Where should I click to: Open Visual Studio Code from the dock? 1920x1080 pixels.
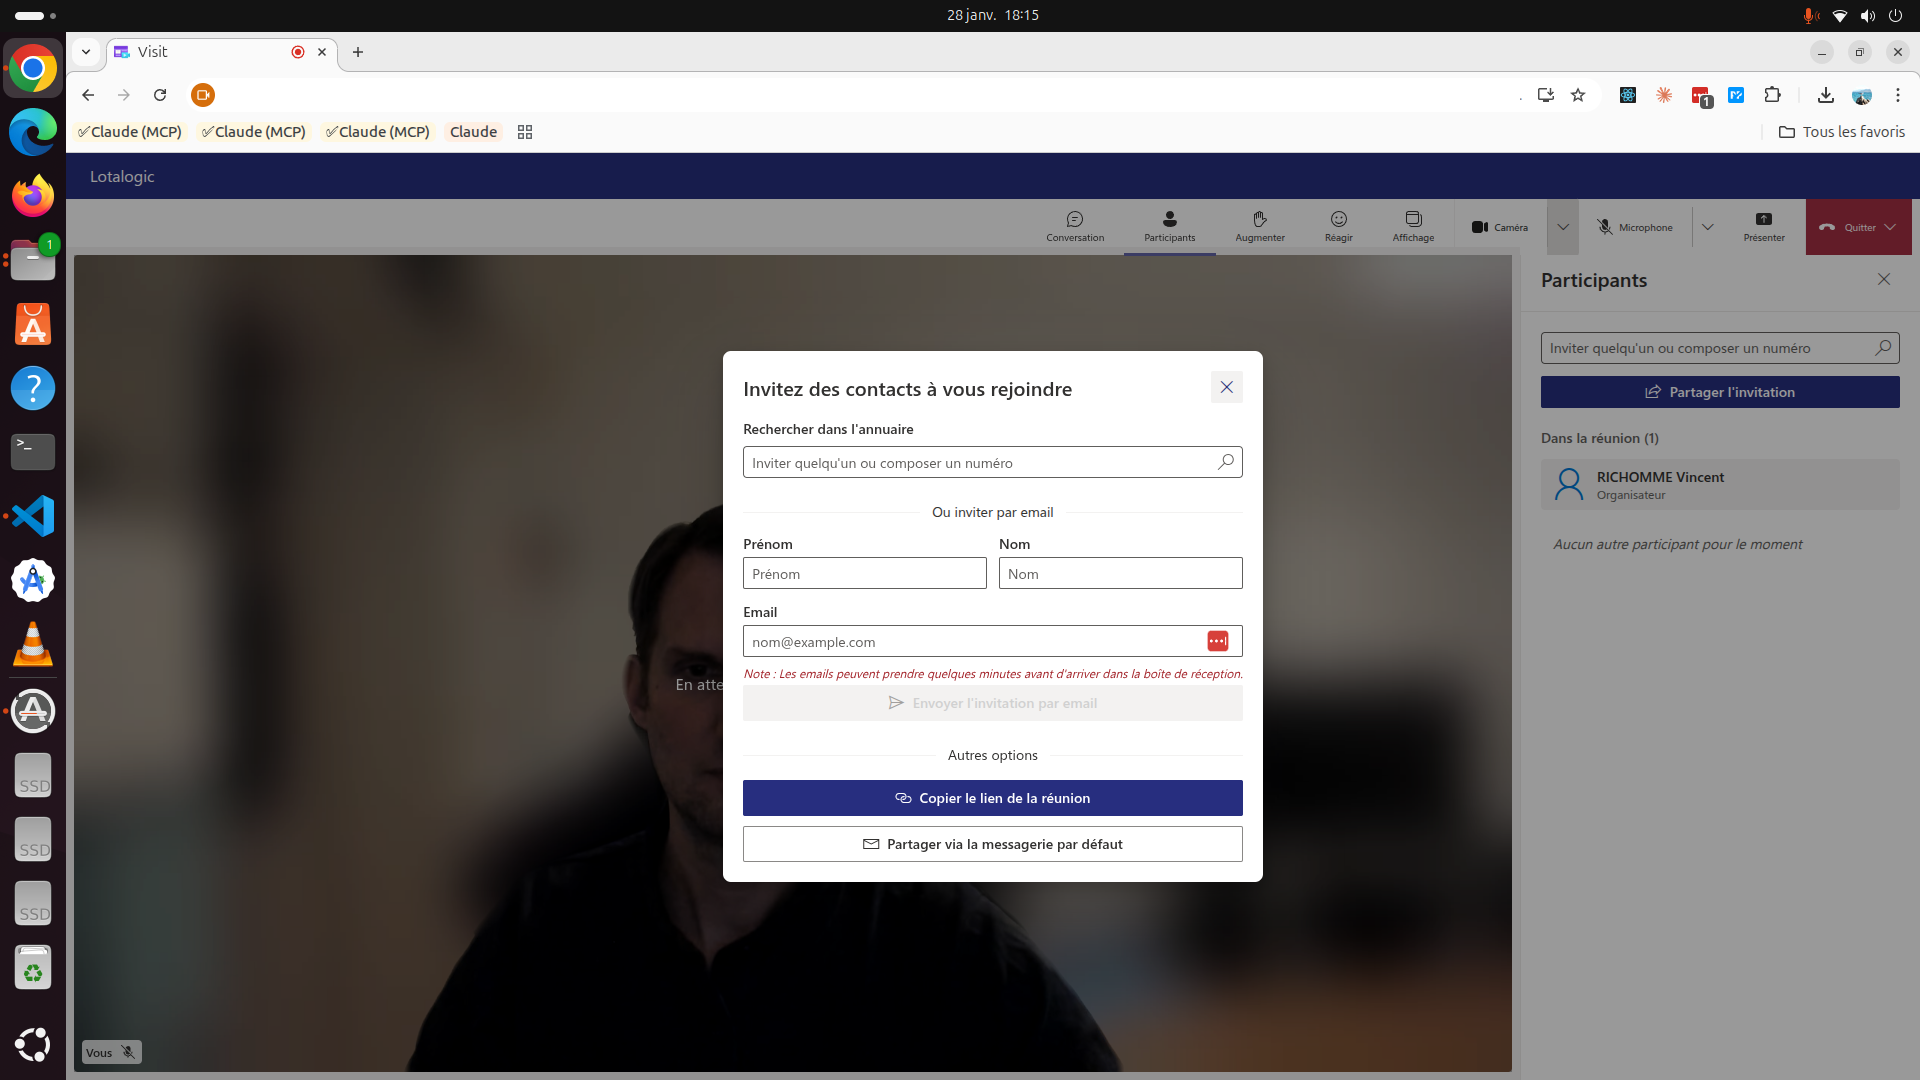(33, 516)
